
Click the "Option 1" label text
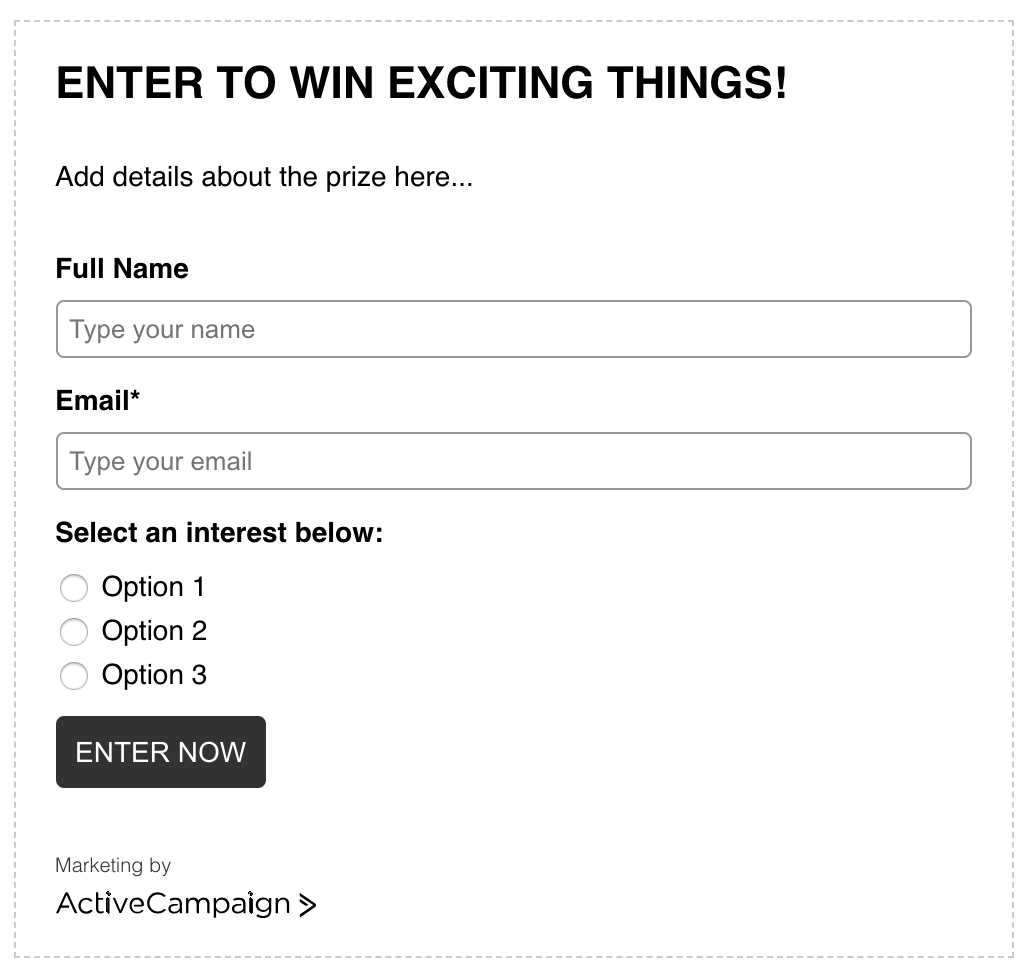pos(153,587)
